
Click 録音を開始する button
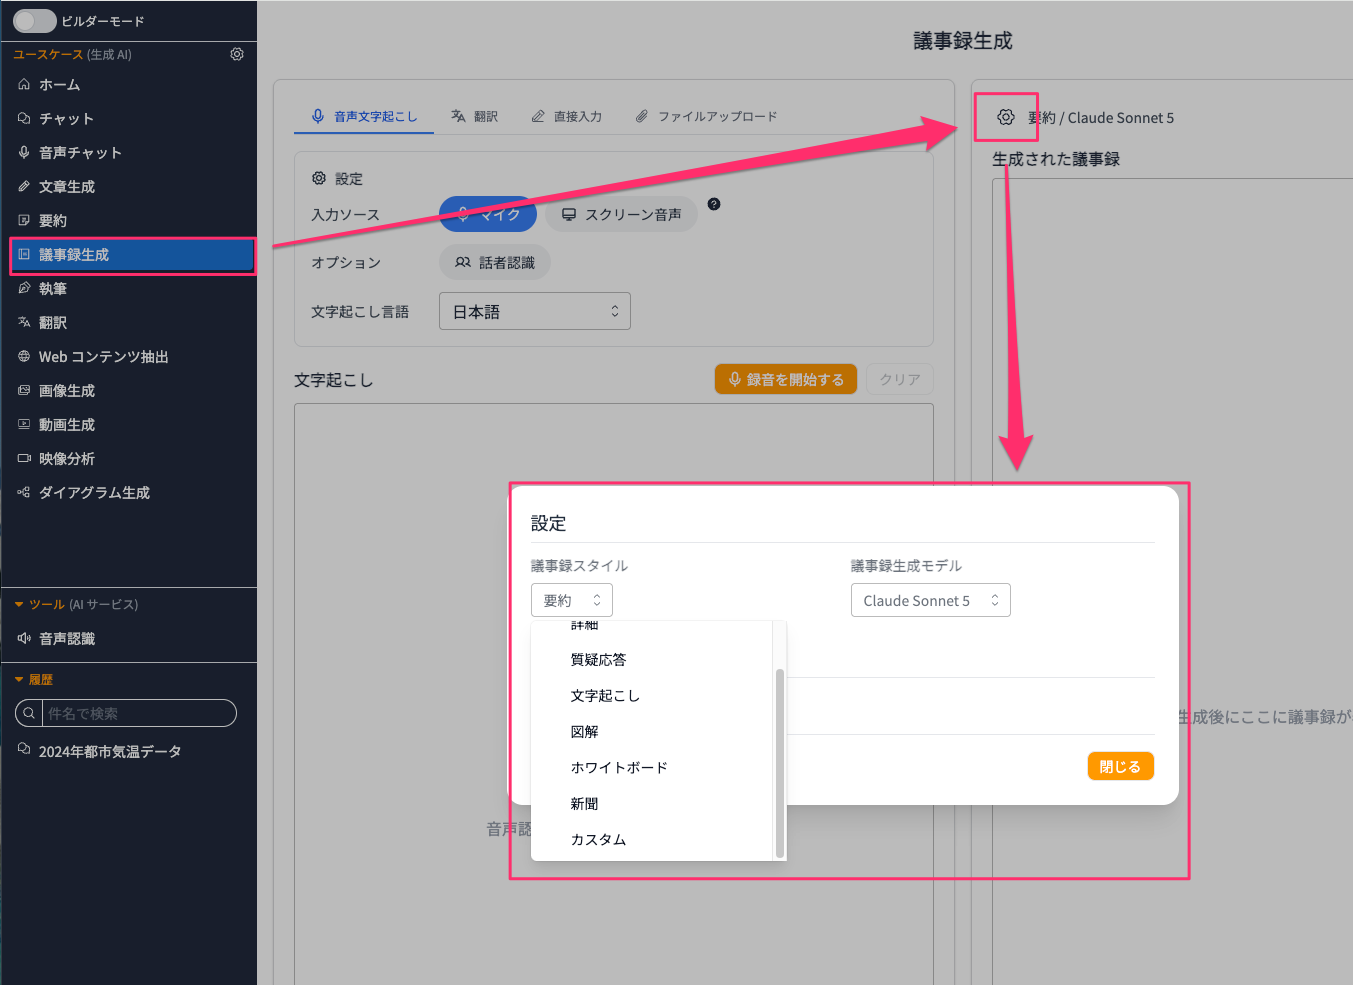[786, 379]
